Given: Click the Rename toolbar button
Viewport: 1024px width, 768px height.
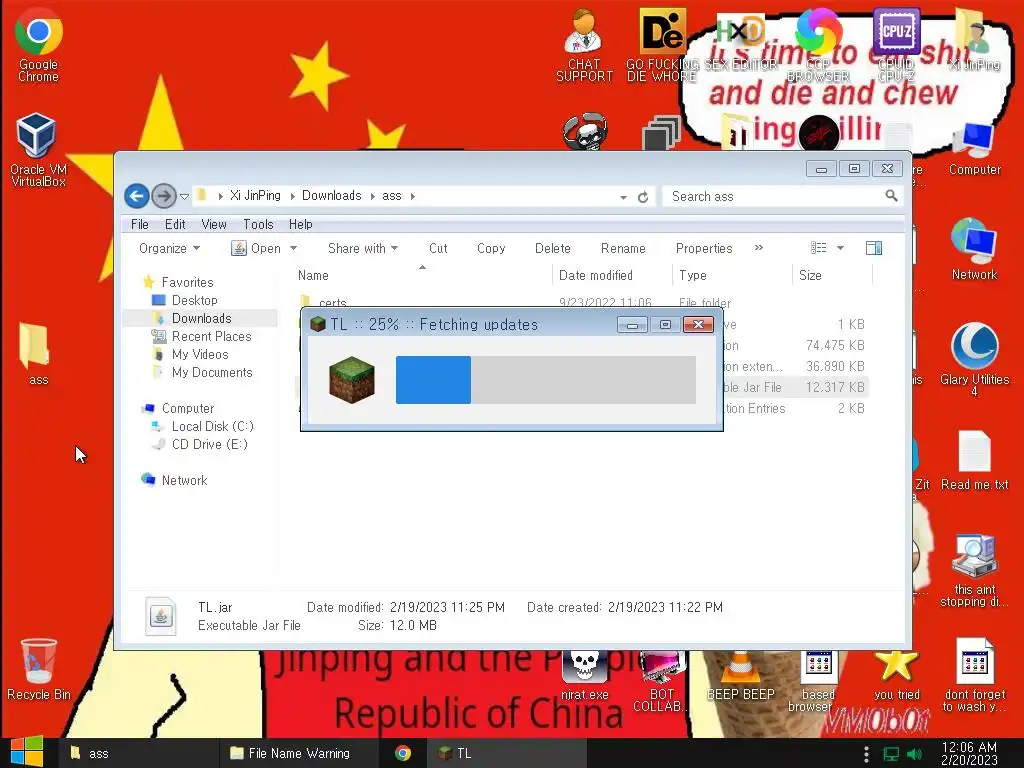Looking at the screenshot, I should coord(623,248).
